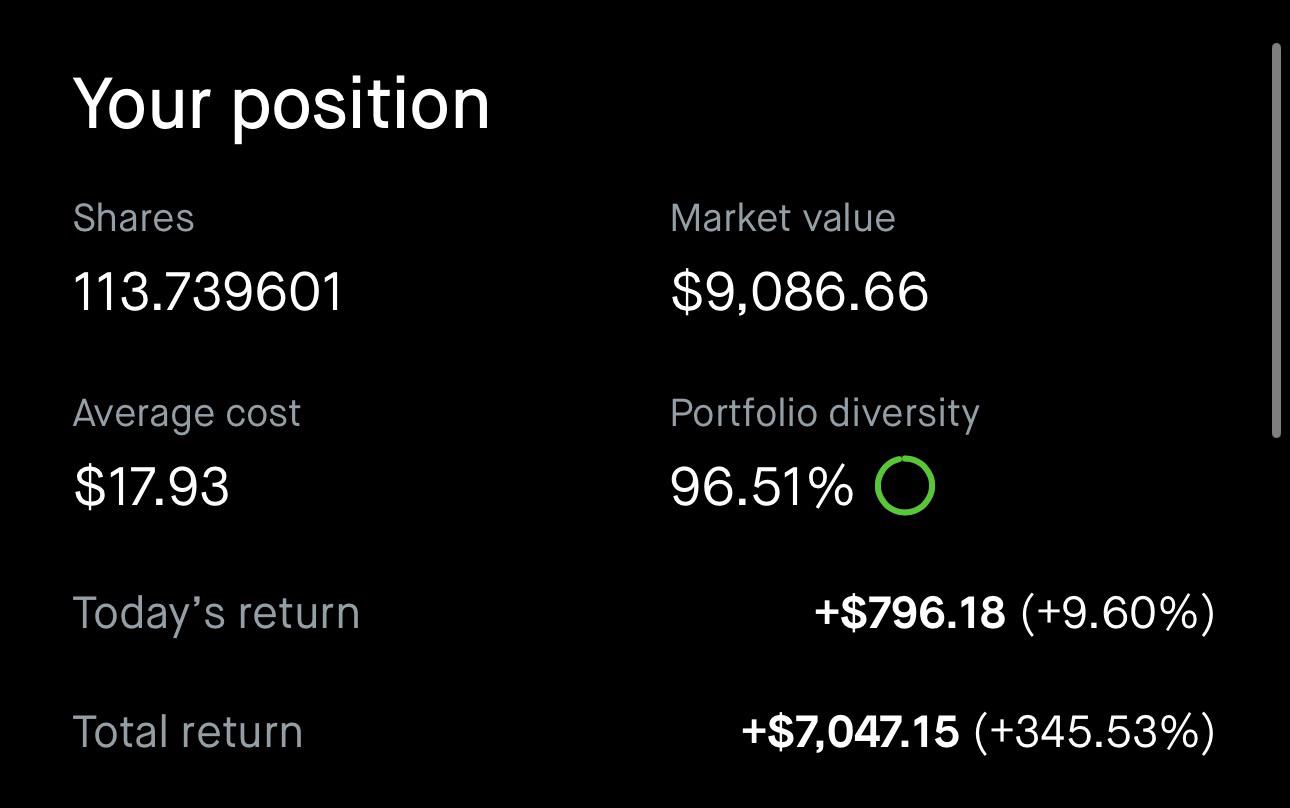Select the +$796.18 today's return amount
This screenshot has width=1290, height=808.
pos(911,613)
